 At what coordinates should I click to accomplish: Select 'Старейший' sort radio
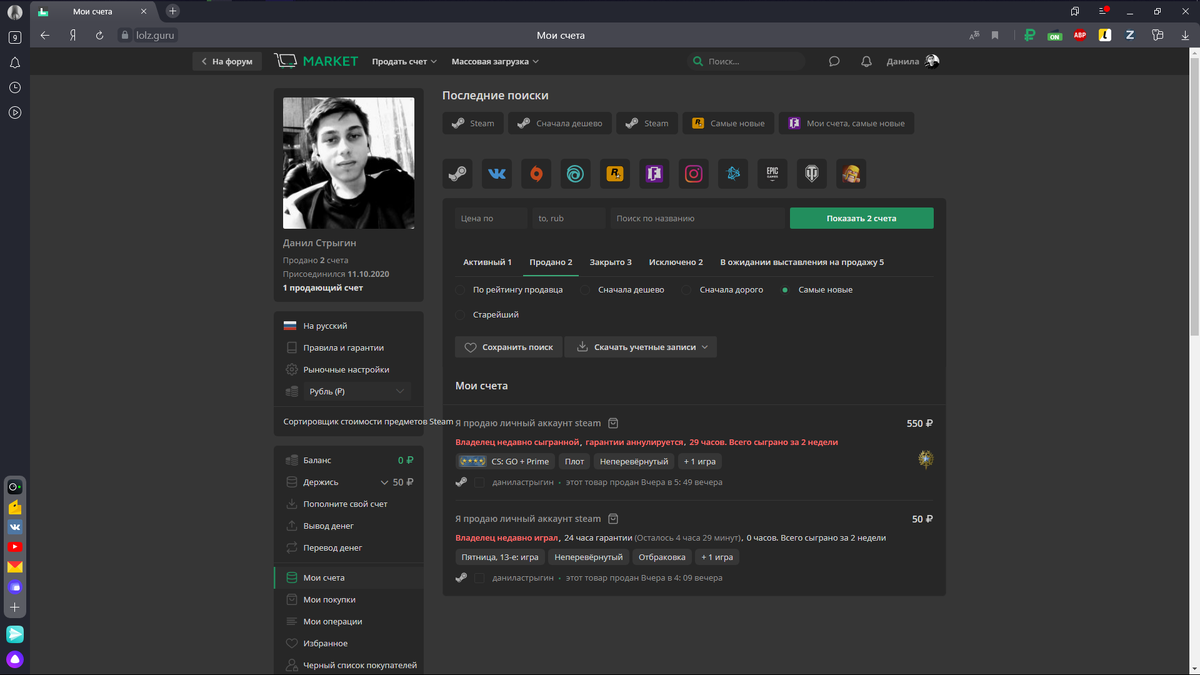point(460,315)
